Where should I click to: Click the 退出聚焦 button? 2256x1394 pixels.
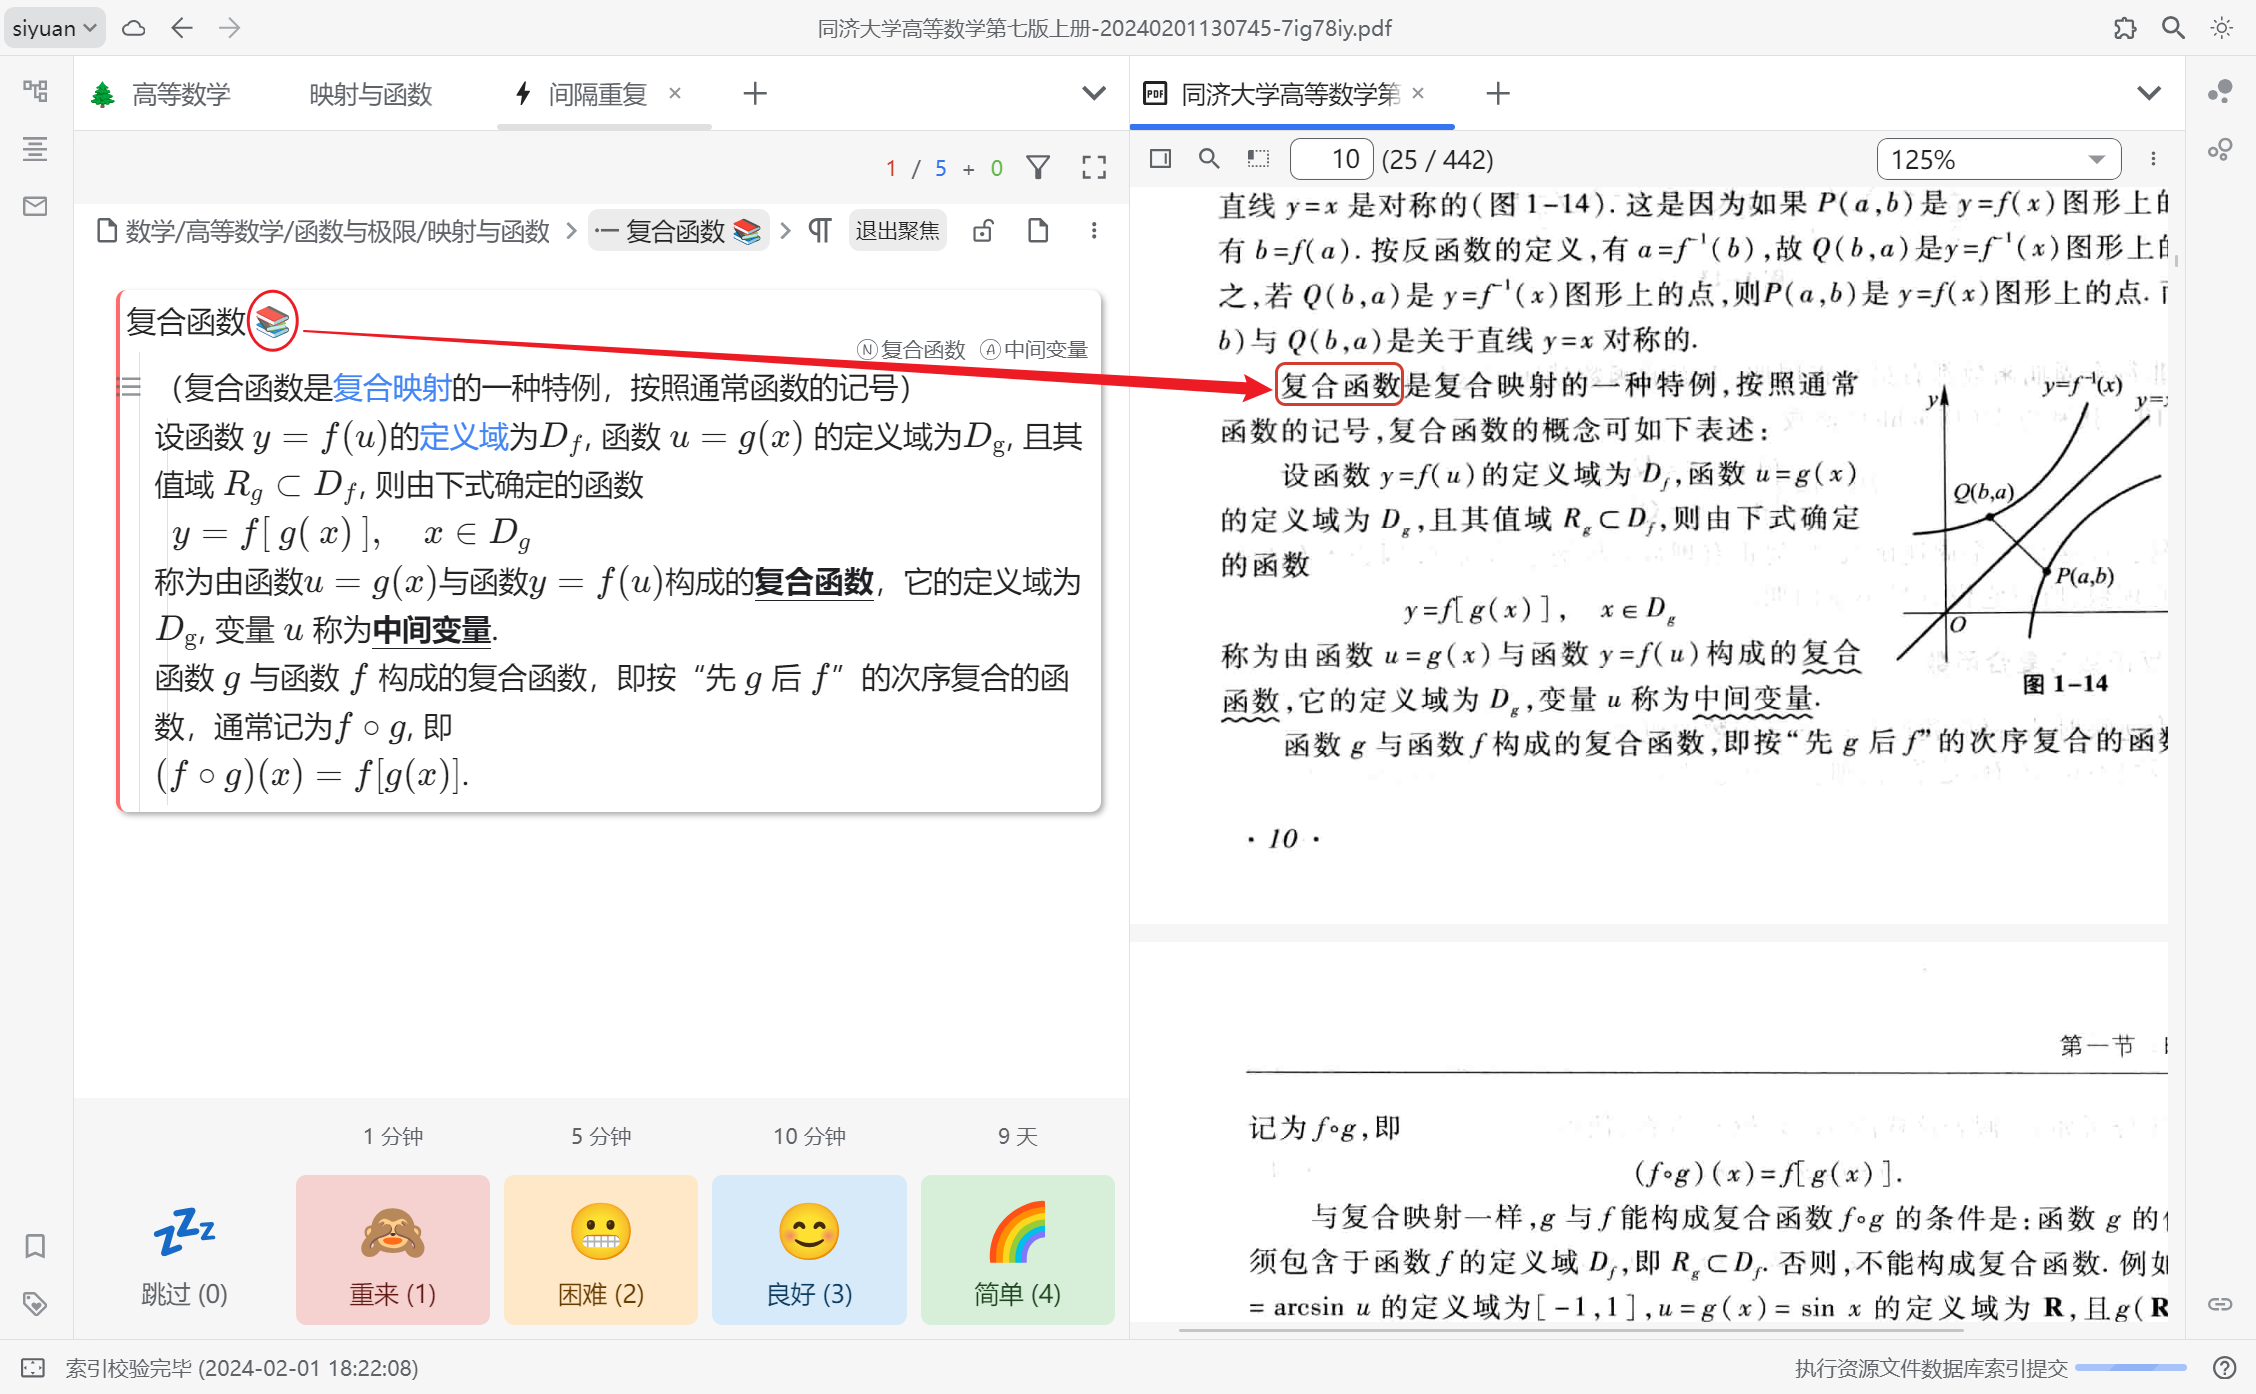897,231
